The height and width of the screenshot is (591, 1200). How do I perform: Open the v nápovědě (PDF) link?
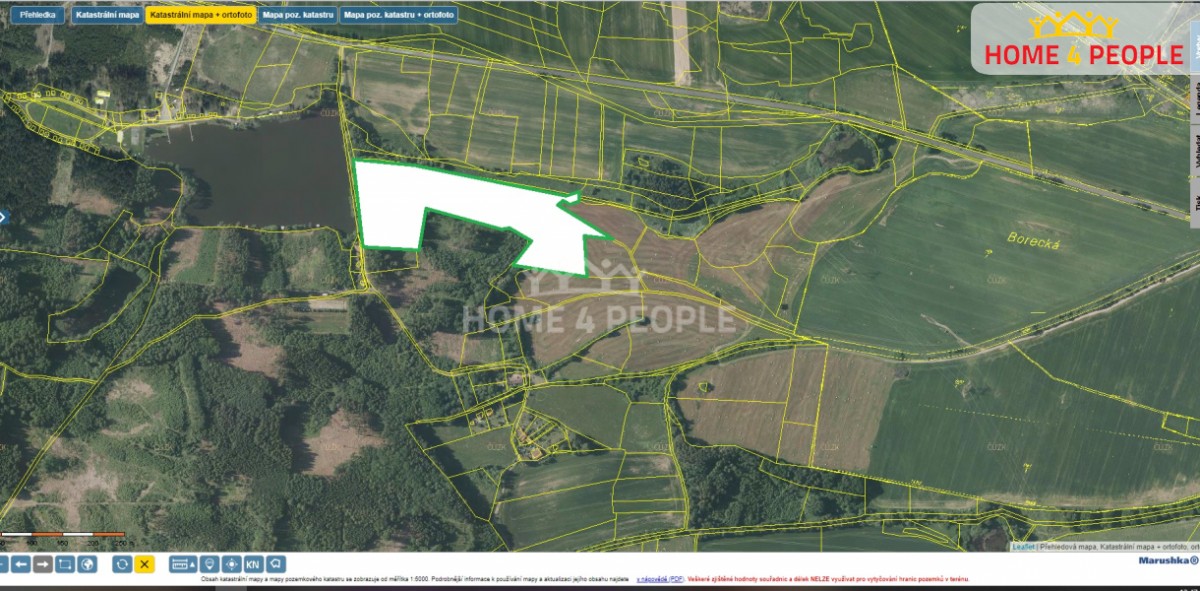point(661,579)
